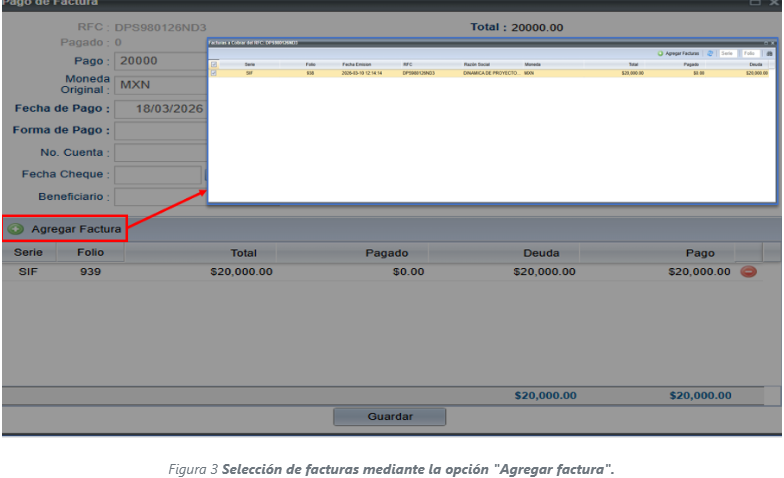The width and height of the screenshot is (784, 478).
Task: Click the No. Cuenta input field
Action: click(160, 153)
